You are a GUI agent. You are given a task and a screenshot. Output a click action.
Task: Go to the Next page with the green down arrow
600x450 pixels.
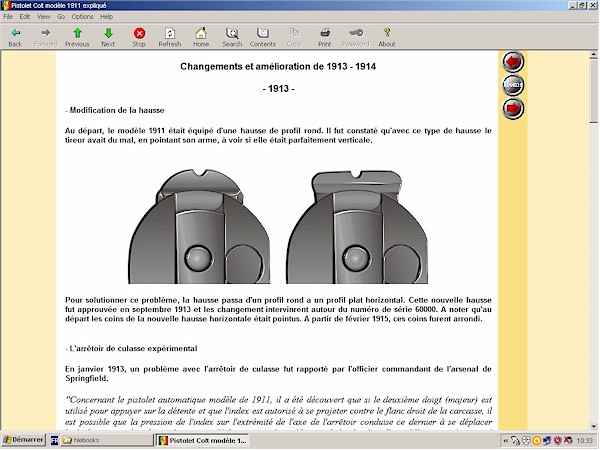(108, 33)
